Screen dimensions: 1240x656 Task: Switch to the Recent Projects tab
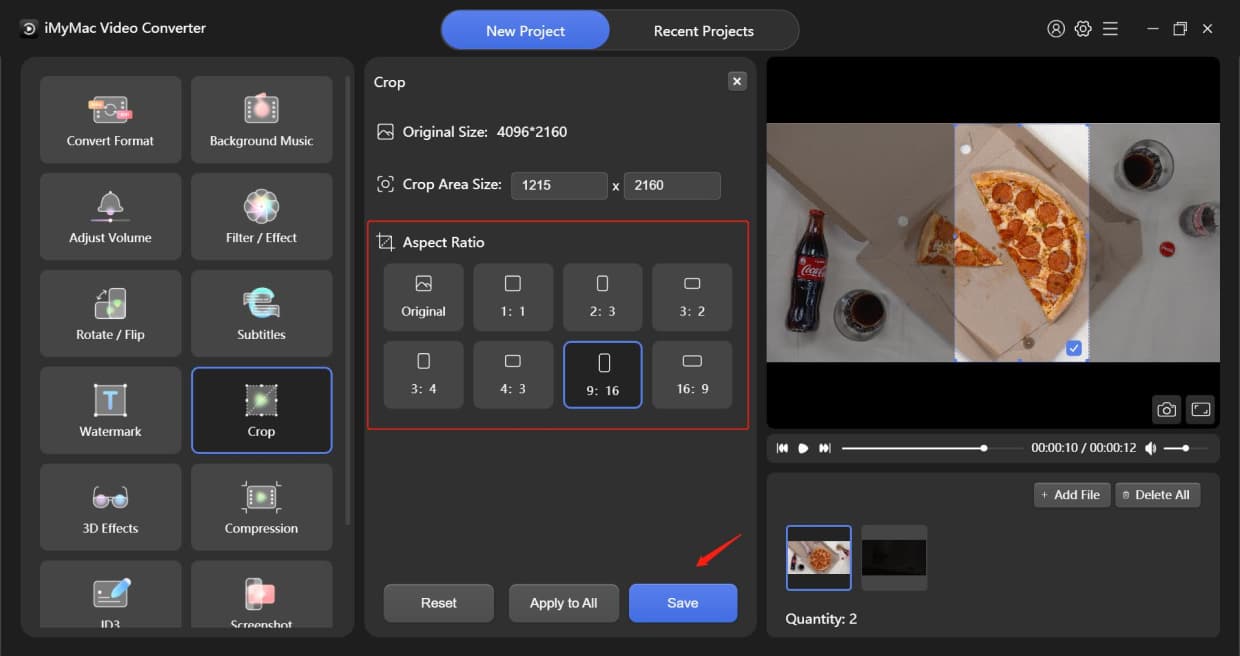pos(704,30)
